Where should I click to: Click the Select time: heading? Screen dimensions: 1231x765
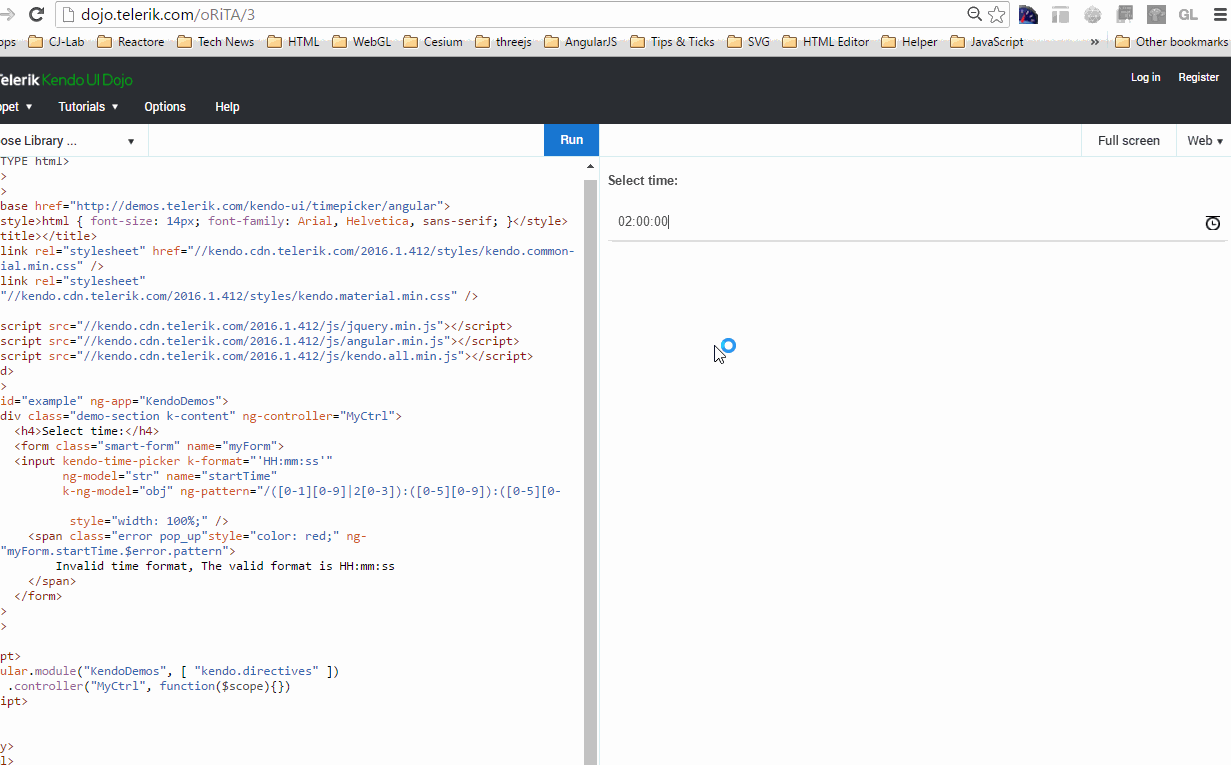pyautogui.click(x=643, y=181)
